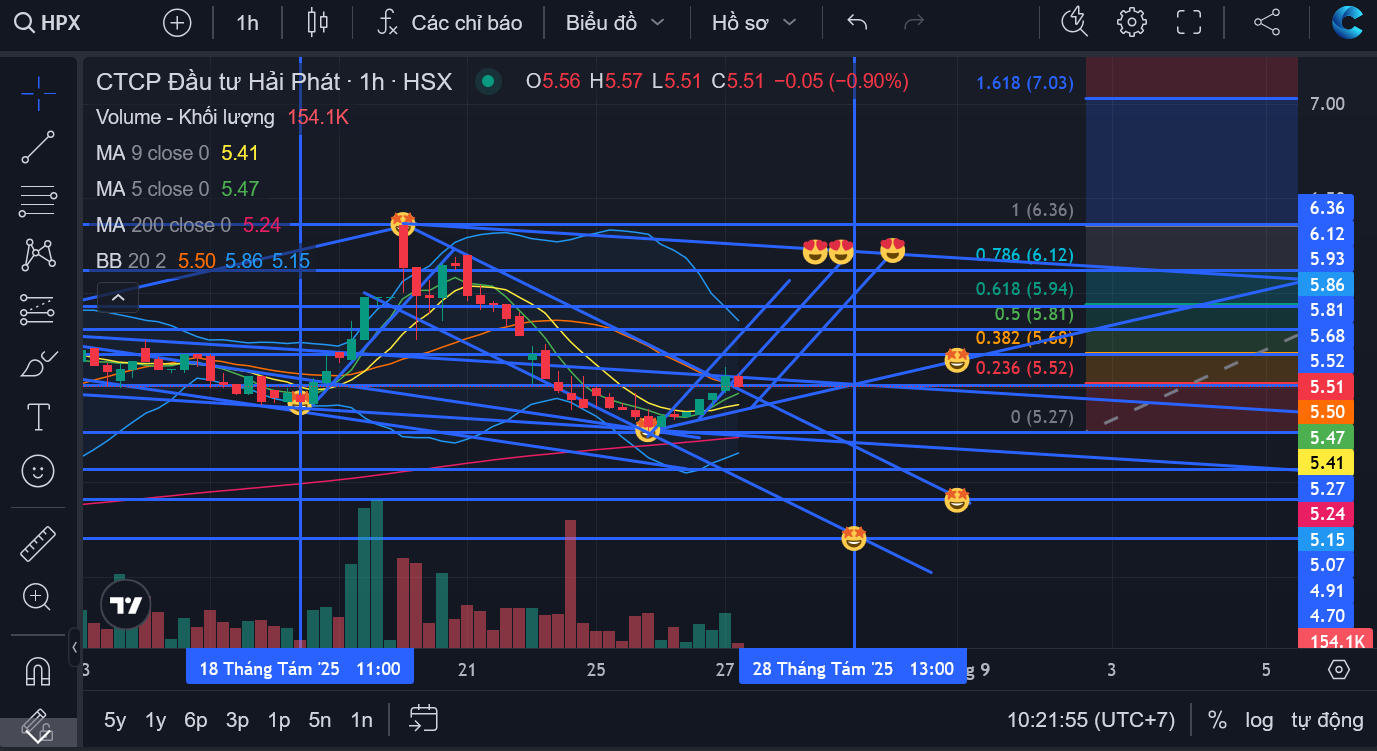Image resolution: width=1377 pixels, height=751 pixels.
Task: Toggle log scale mode
Action: 1259,720
